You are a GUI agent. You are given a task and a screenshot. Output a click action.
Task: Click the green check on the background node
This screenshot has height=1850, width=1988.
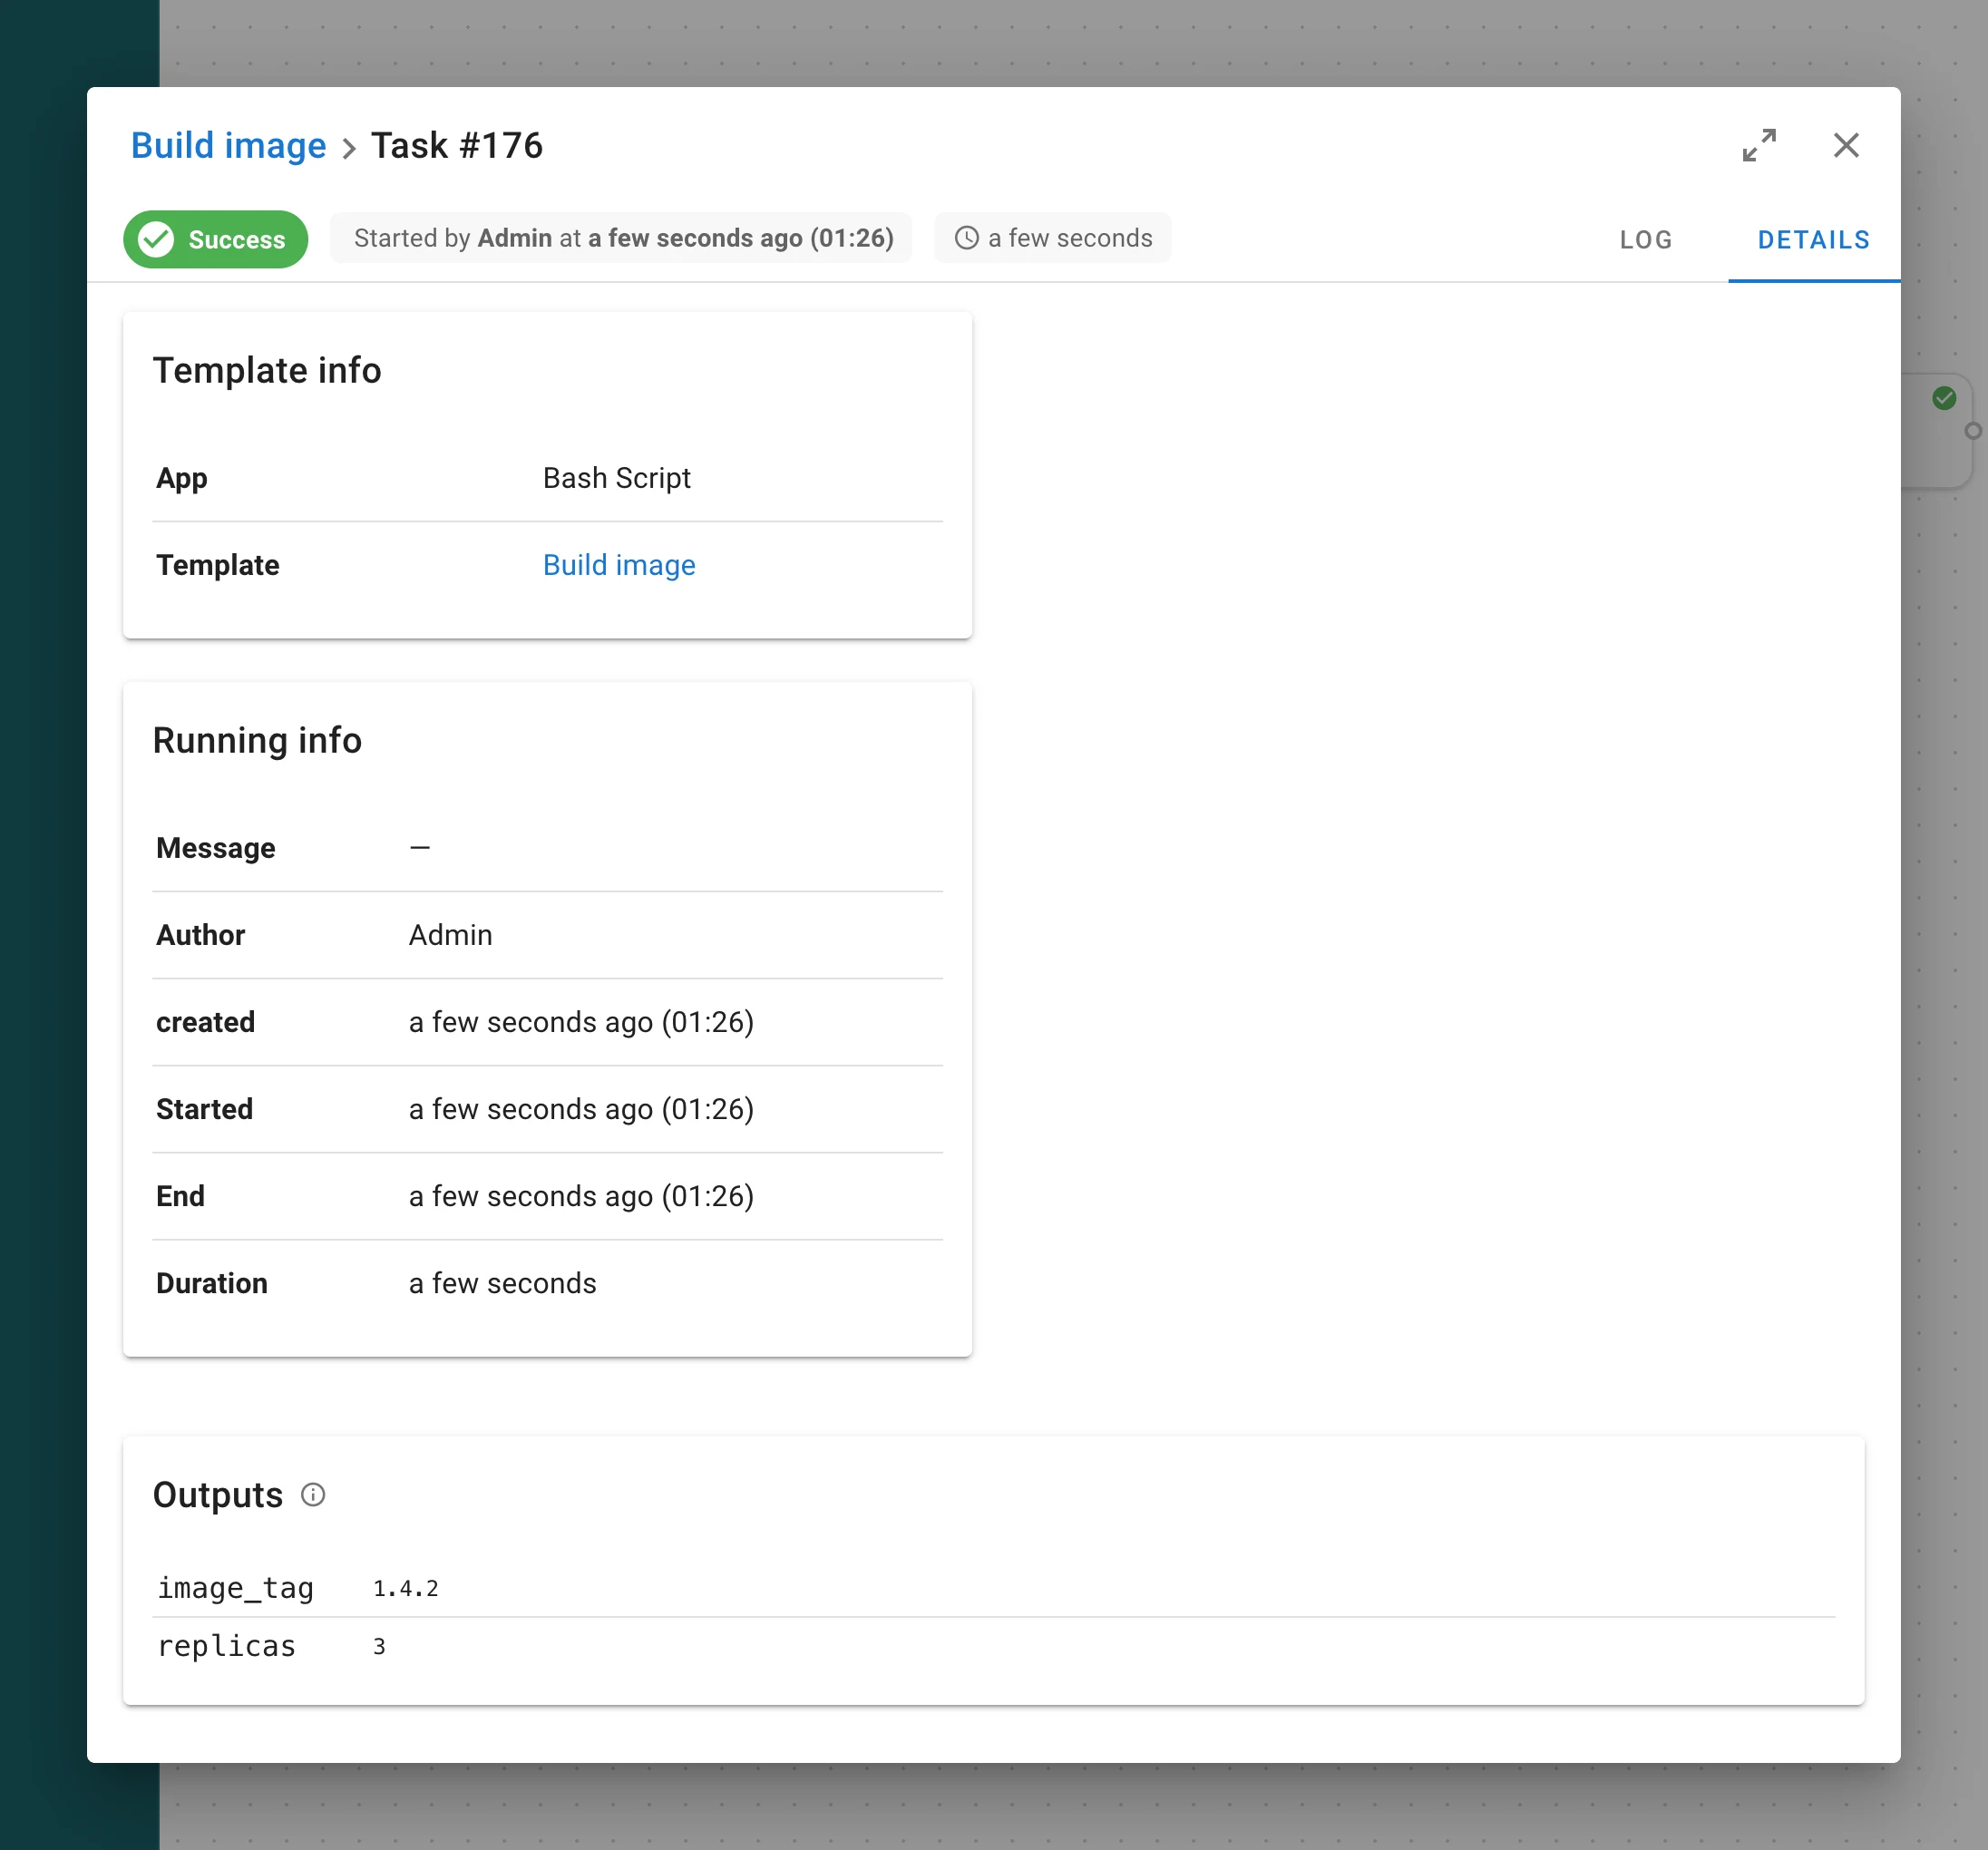click(1943, 398)
